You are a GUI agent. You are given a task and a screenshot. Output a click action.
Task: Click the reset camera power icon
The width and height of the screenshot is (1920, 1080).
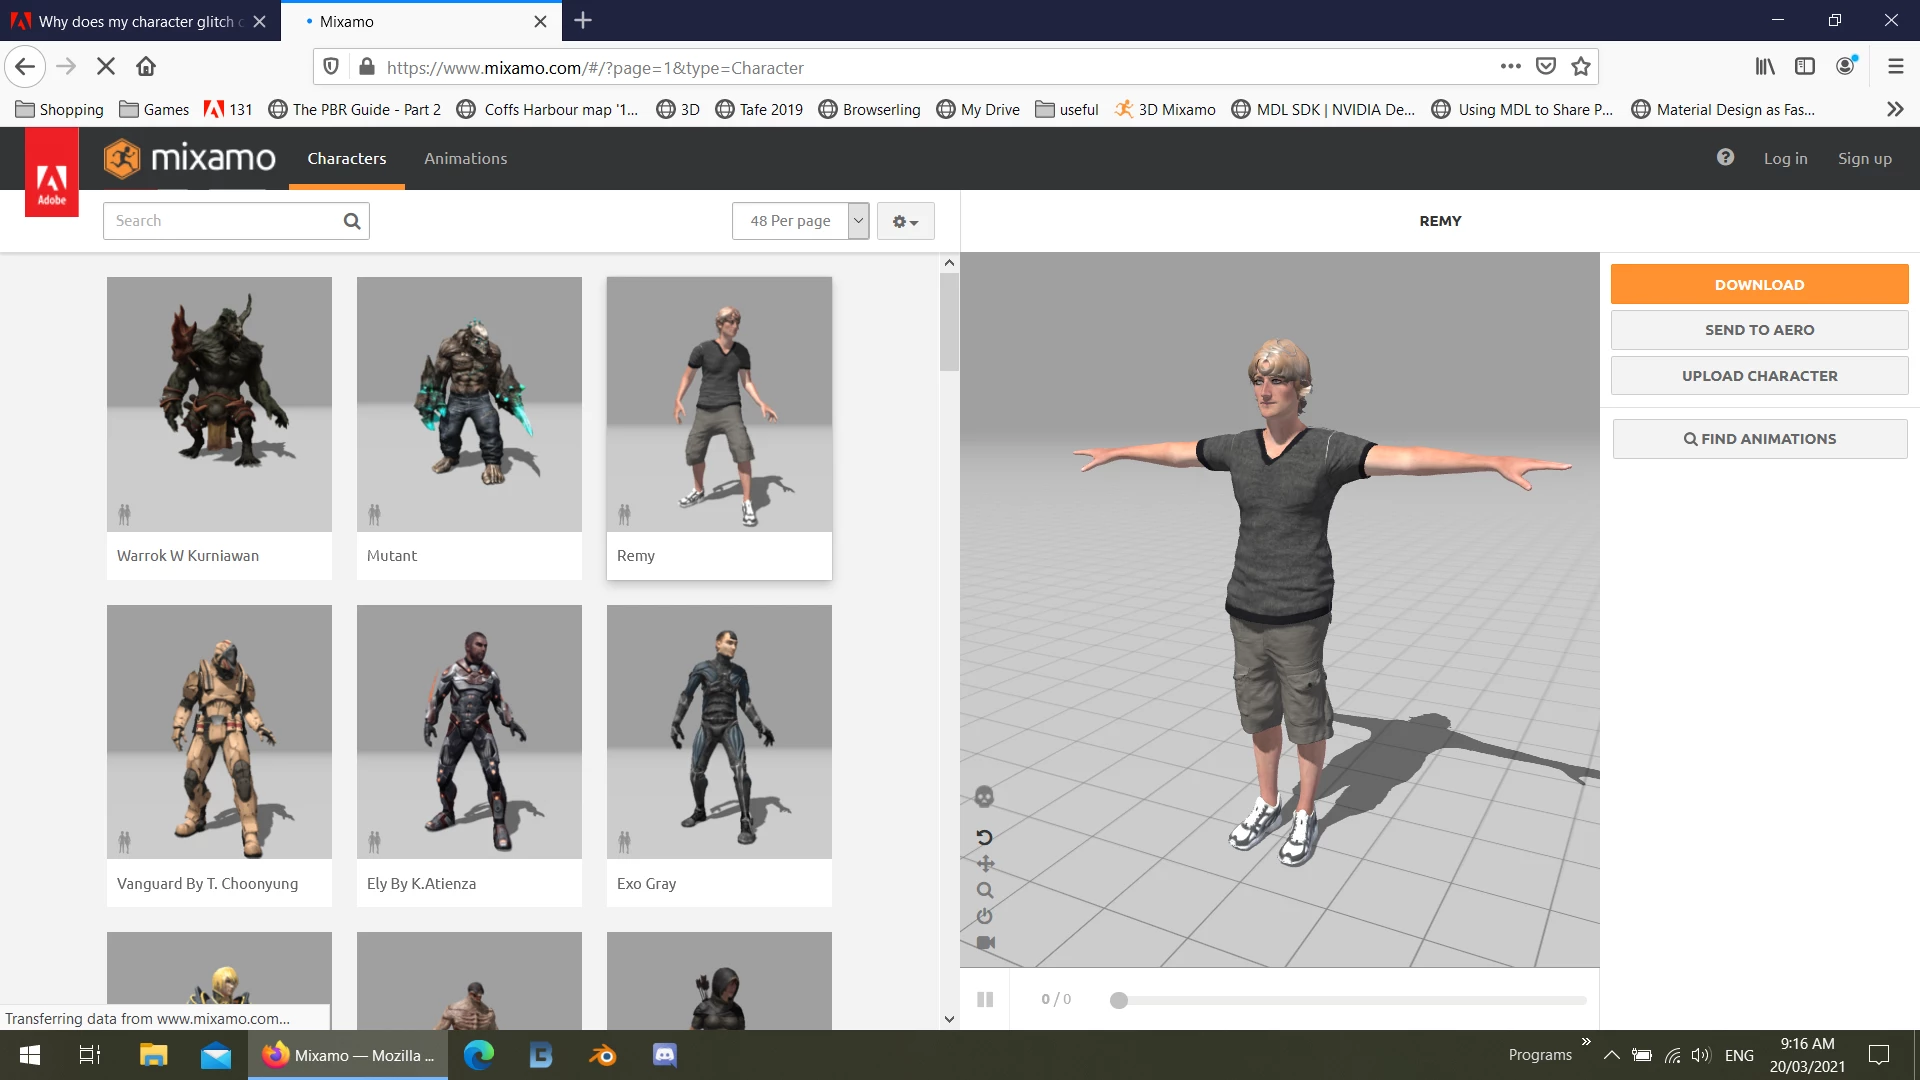click(984, 916)
